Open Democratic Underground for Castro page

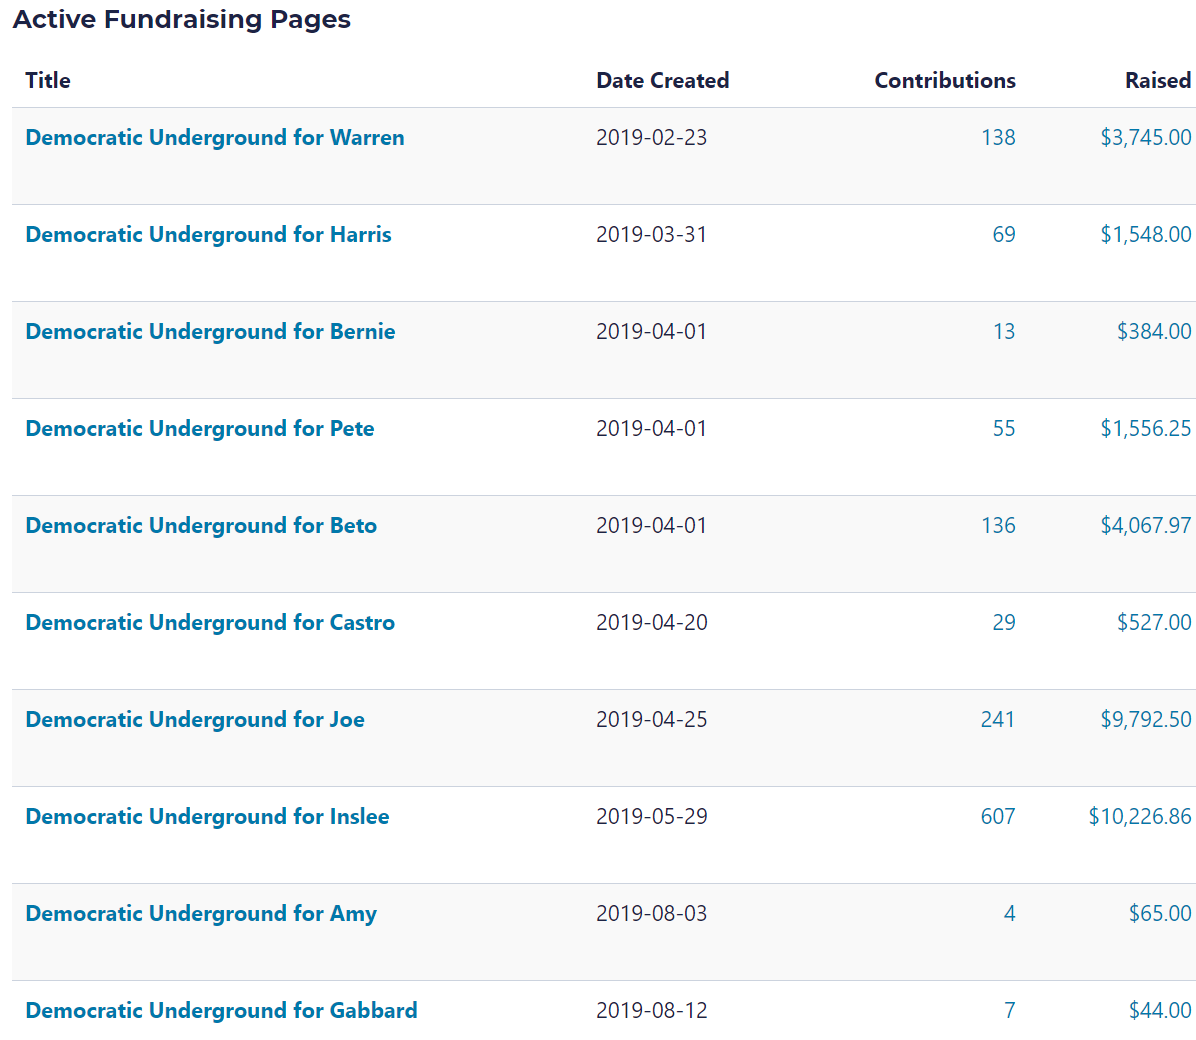(x=210, y=623)
